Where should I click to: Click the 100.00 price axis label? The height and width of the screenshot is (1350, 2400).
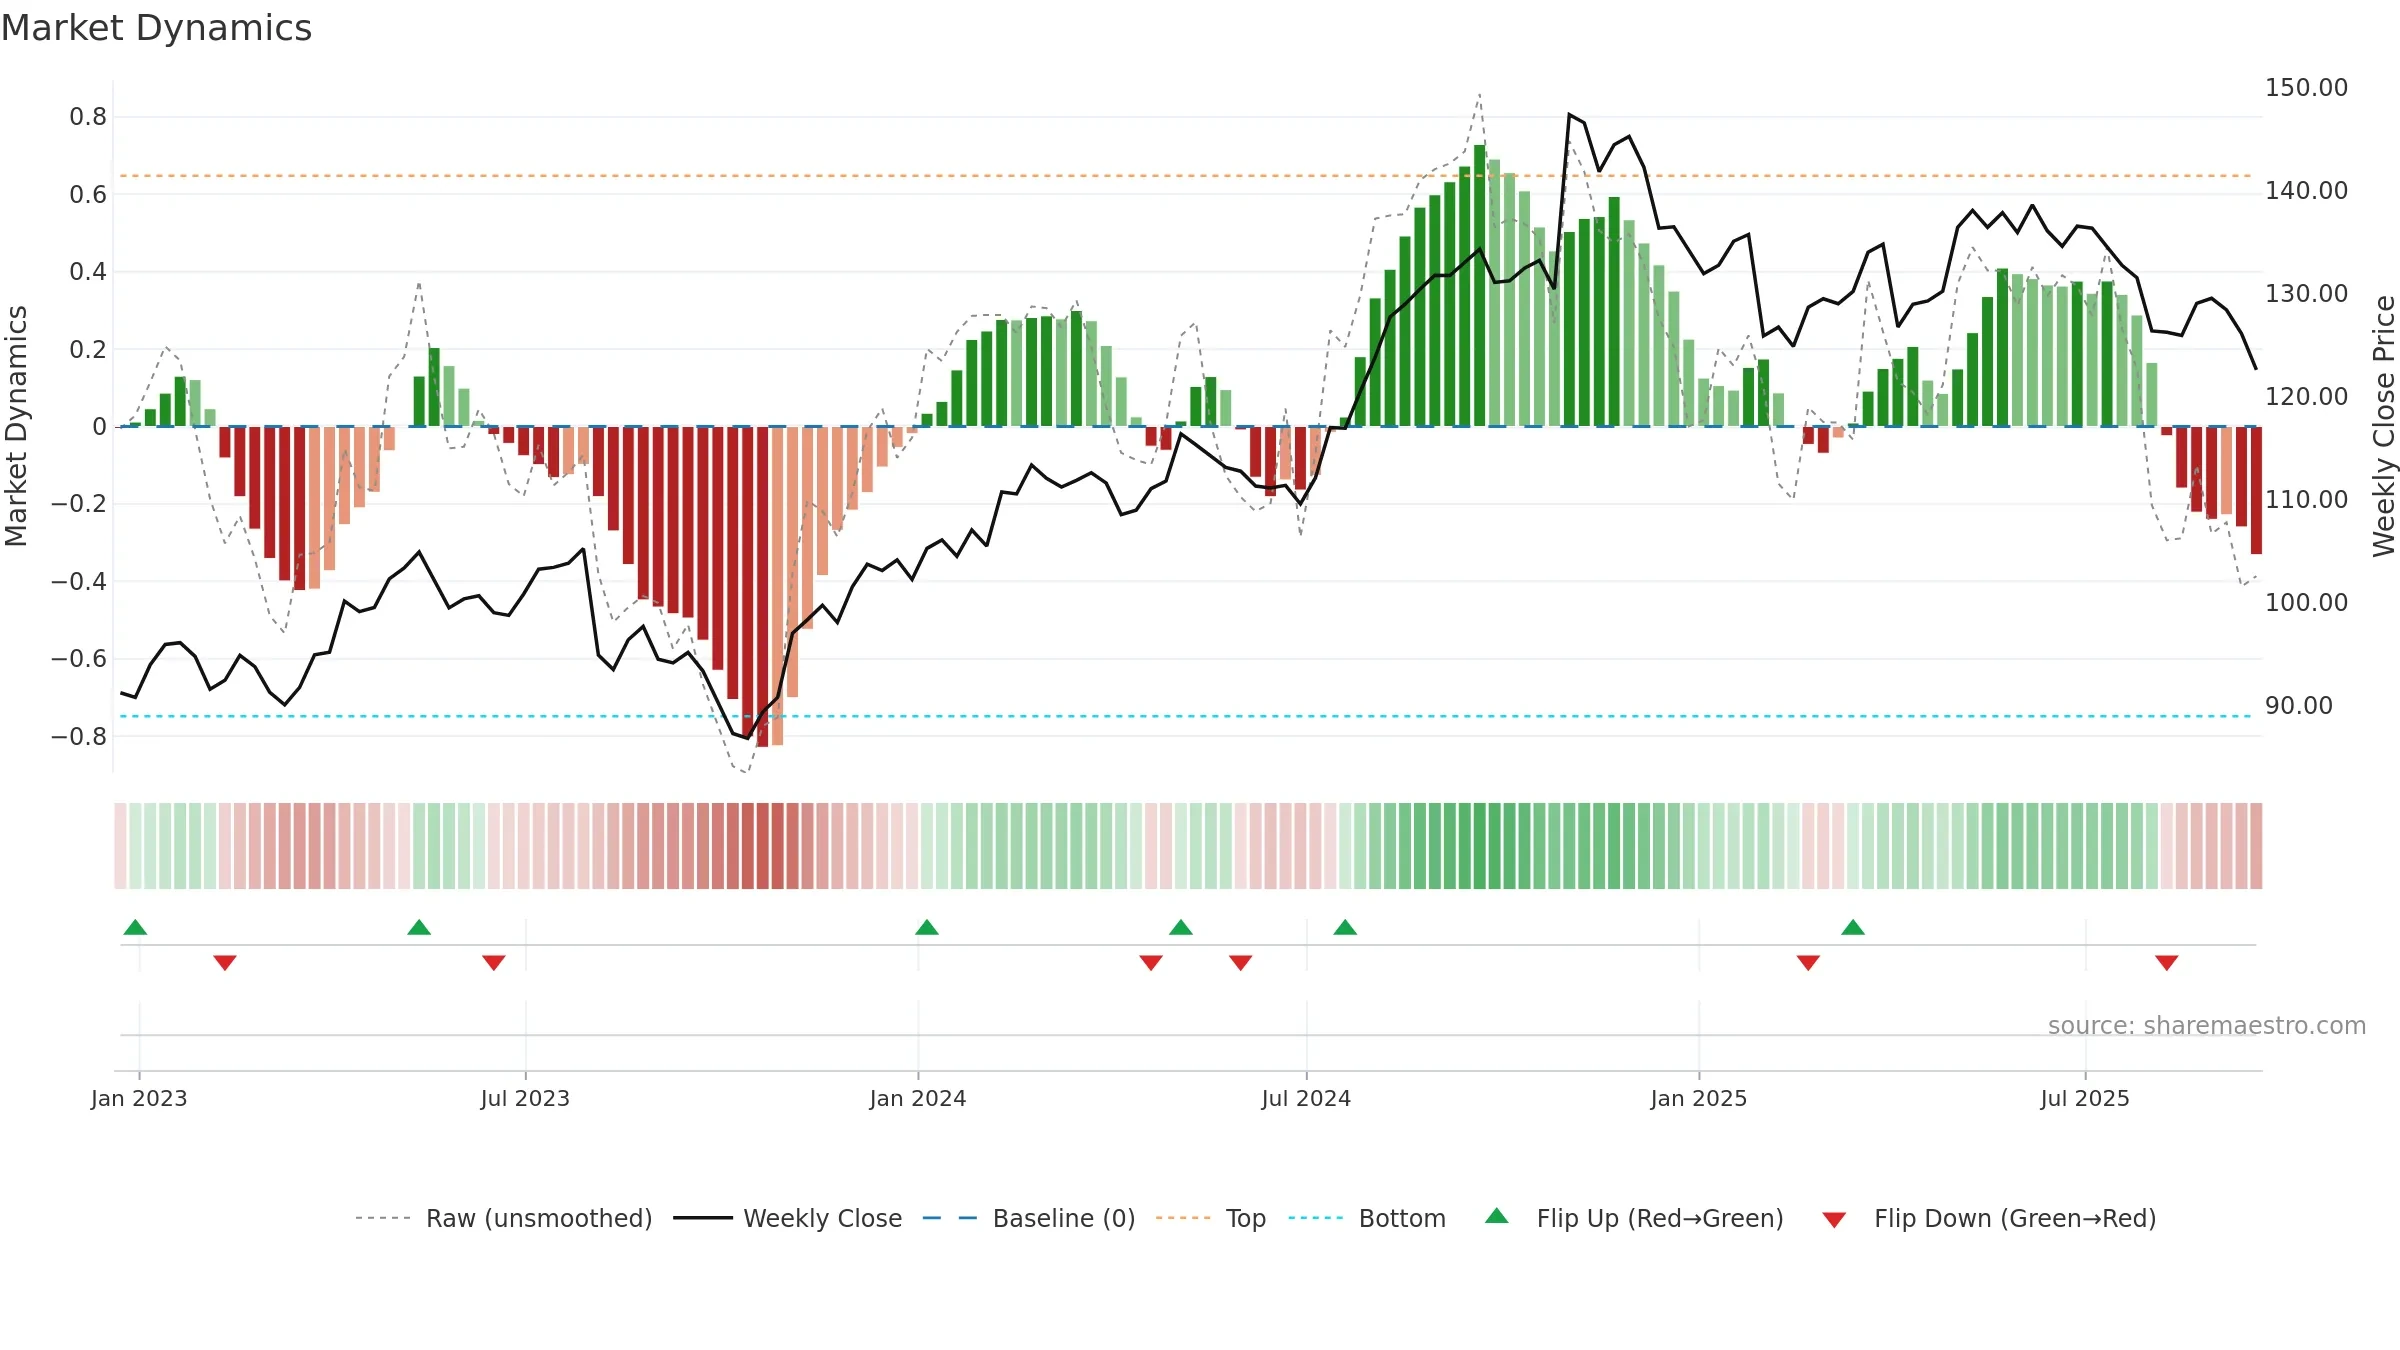click(2306, 602)
